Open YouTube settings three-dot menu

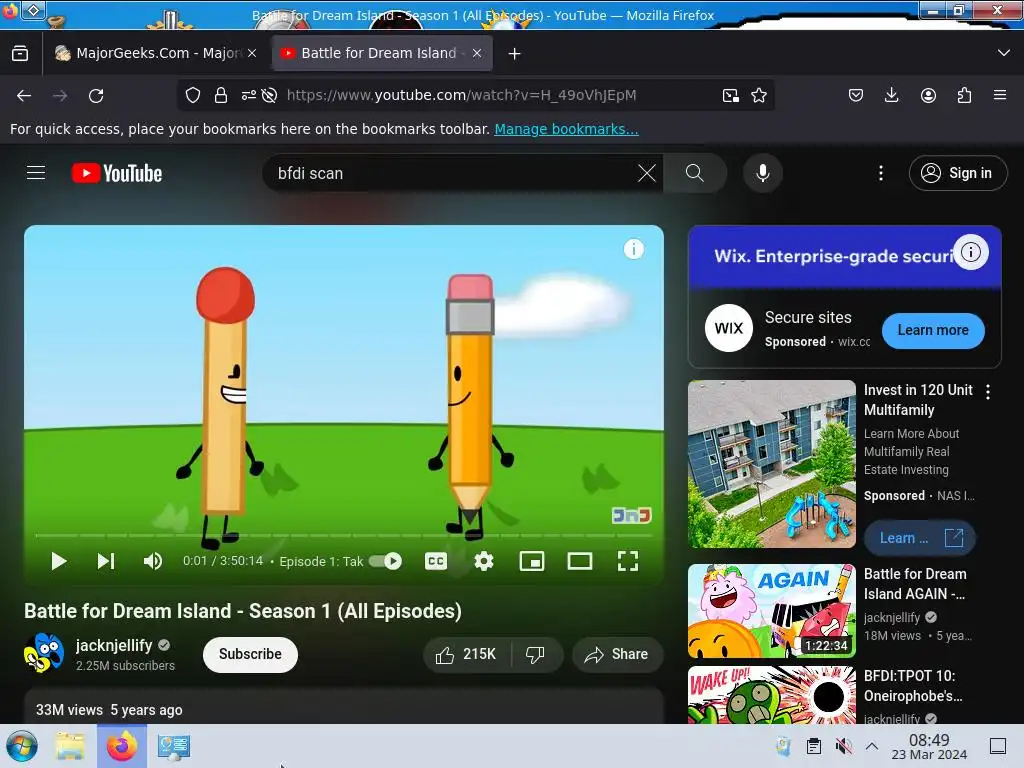point(881,173)
